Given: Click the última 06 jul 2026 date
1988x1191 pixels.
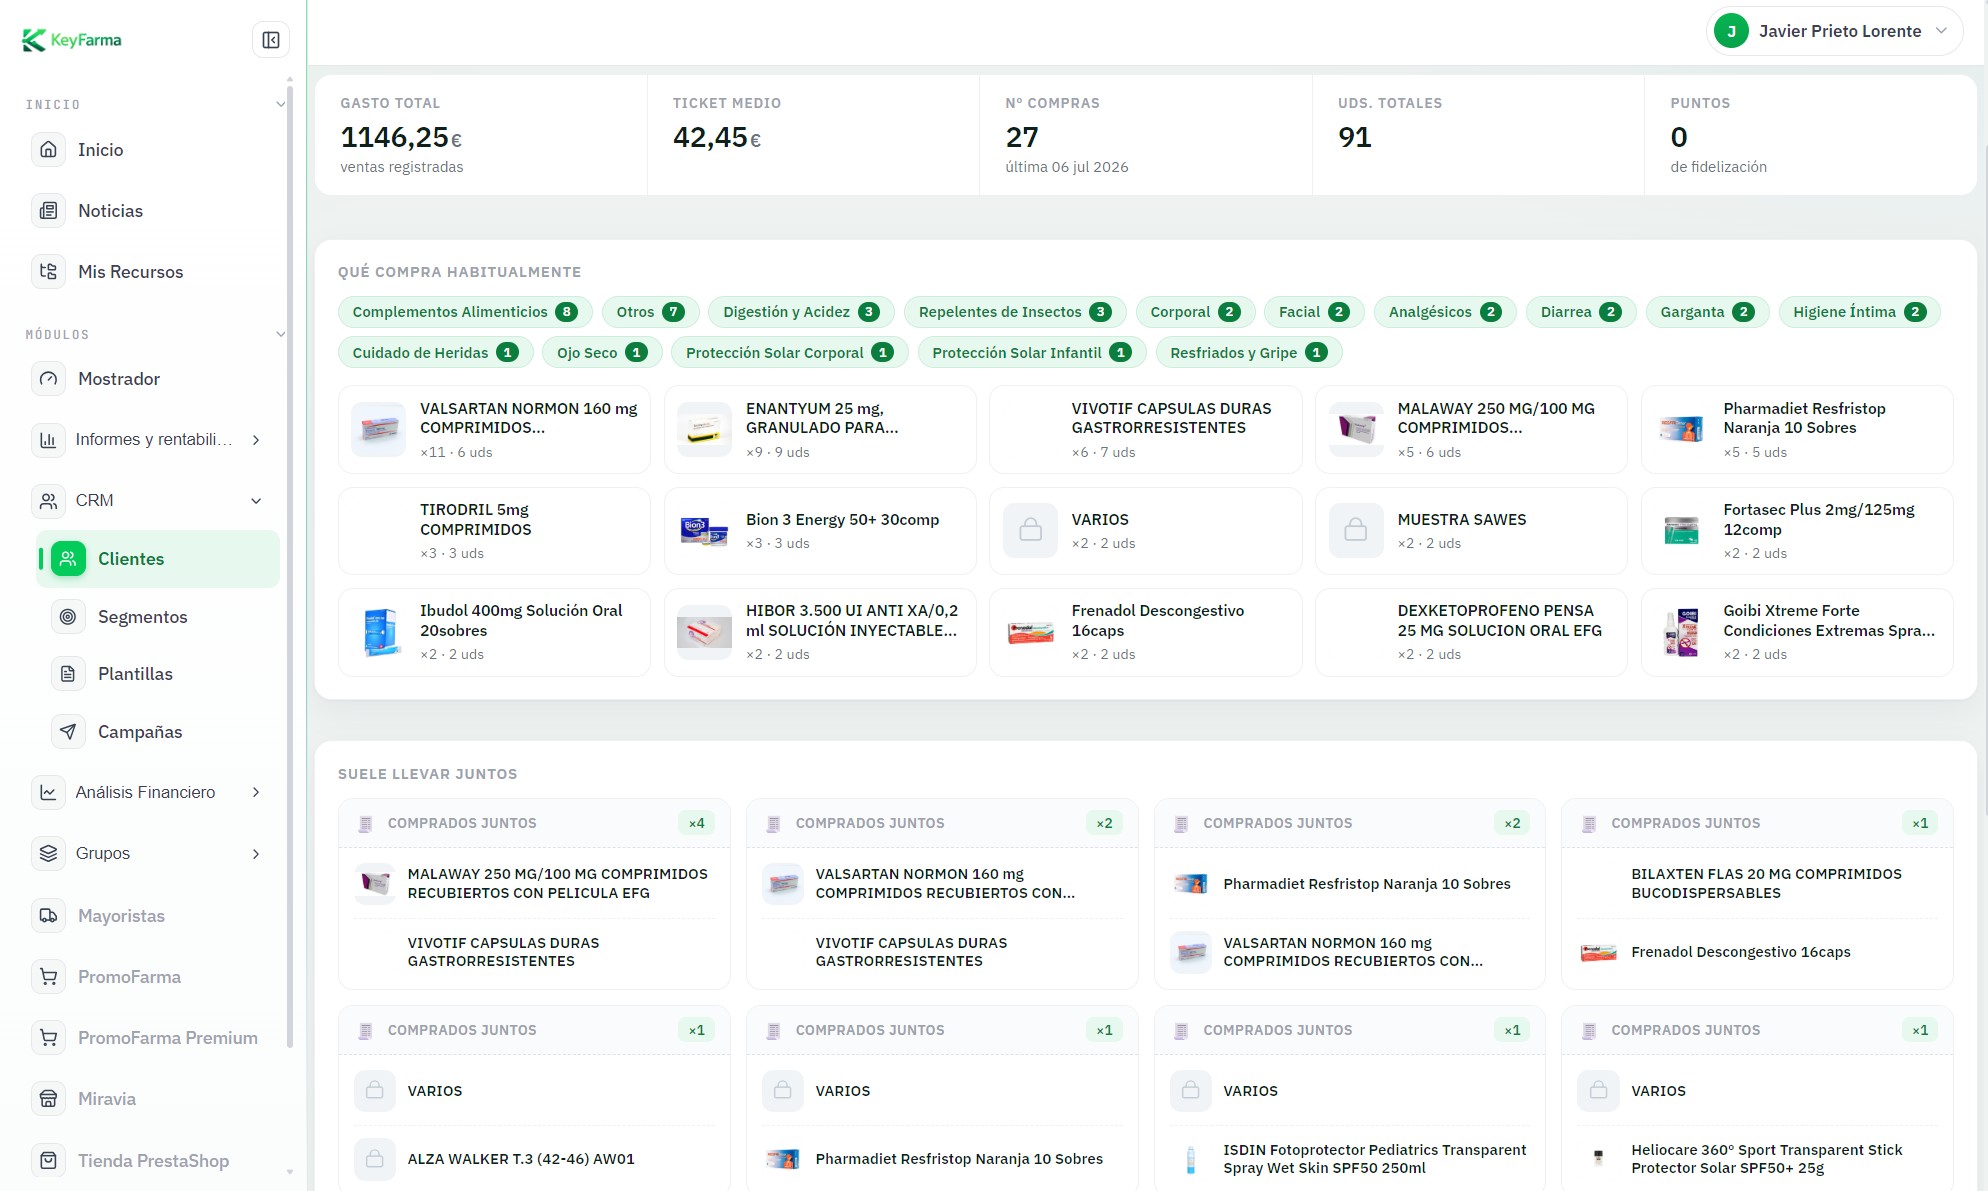Looking at the screenshot, I should (x=1067, y=167).
